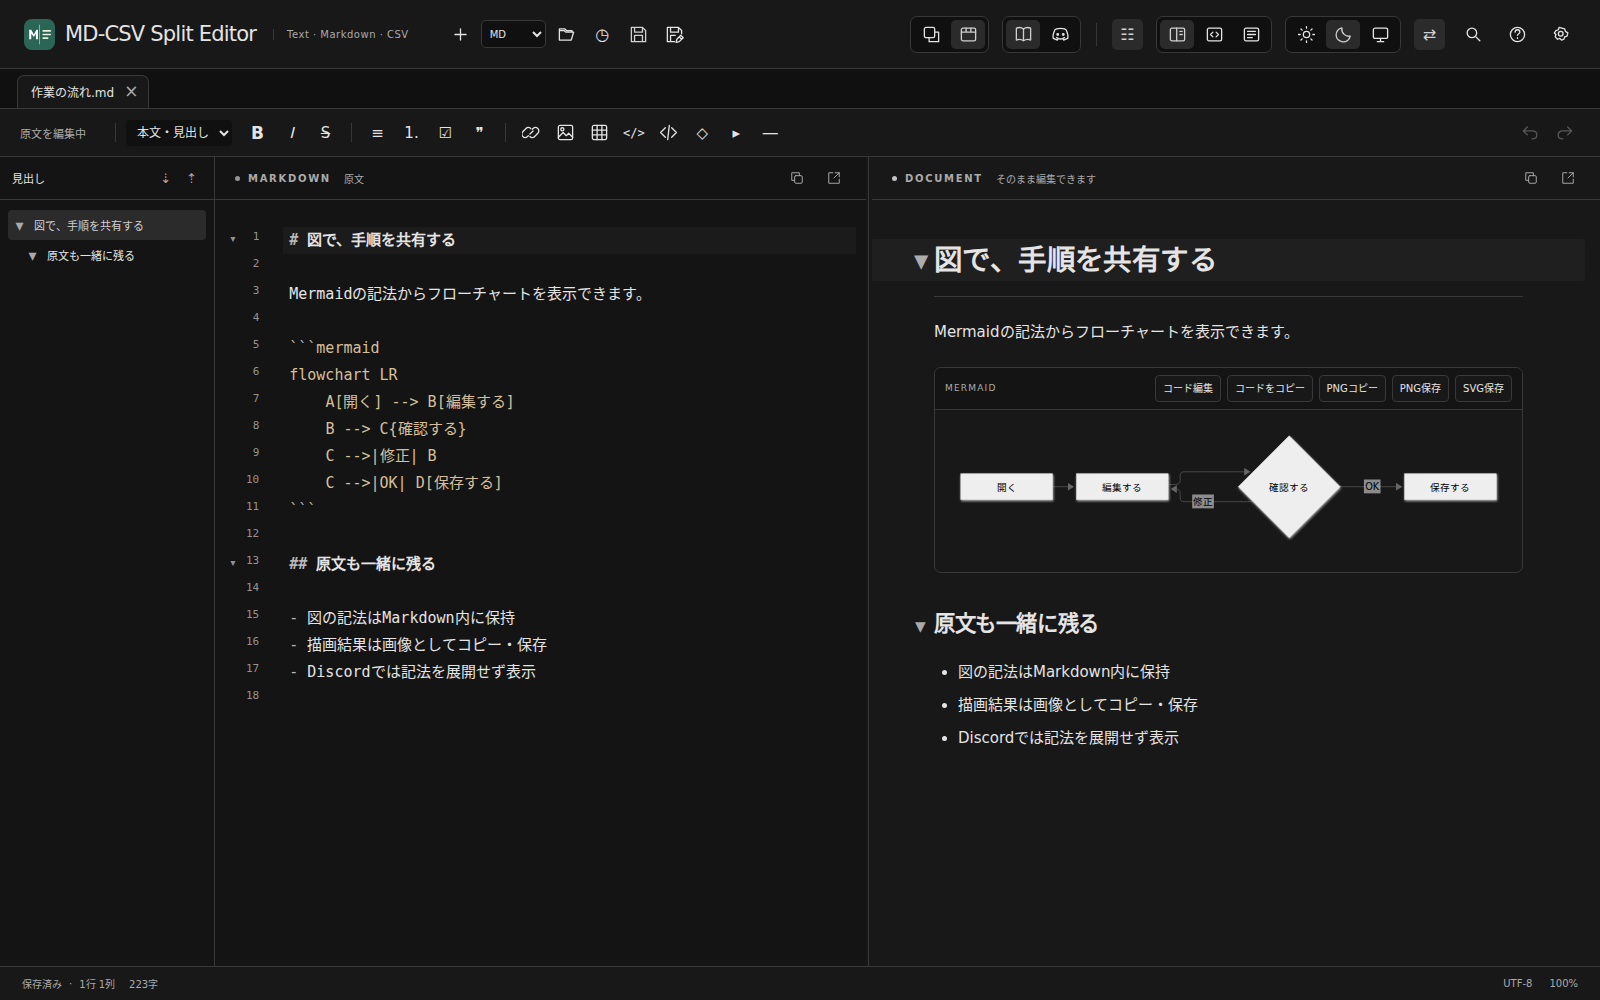The image size is (1600, 1000).
Task: Open the 本文・見出し style dropdown
Action: pos(181,132)
